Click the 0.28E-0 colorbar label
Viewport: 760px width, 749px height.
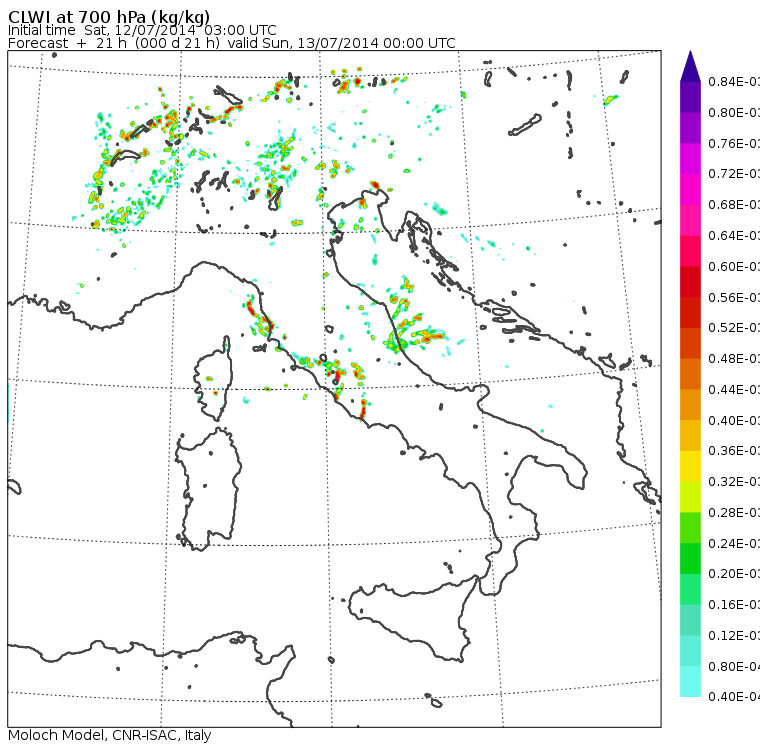(734, 512)
